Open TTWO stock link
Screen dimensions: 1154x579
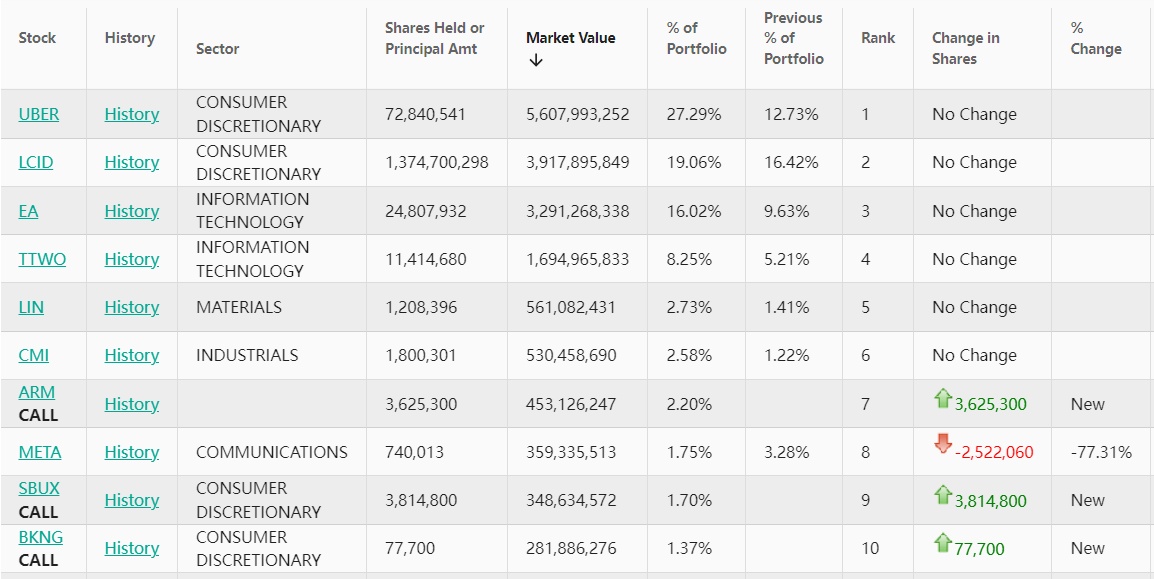(42, 259)
